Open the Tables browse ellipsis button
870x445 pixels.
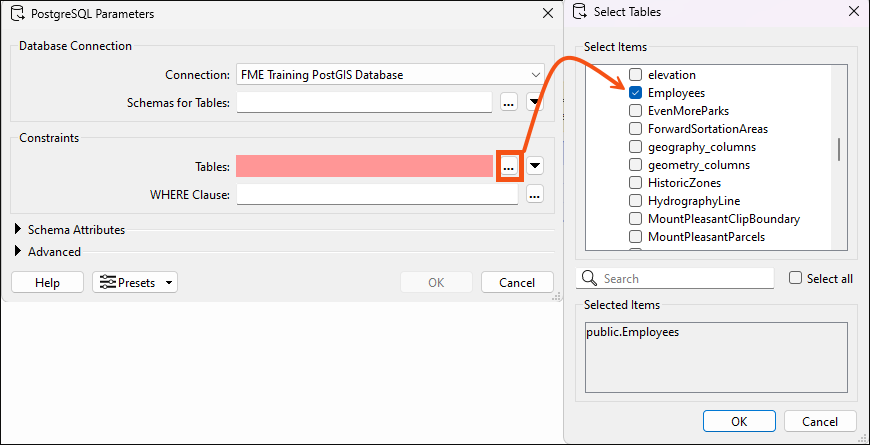click(x=509, y=166)
